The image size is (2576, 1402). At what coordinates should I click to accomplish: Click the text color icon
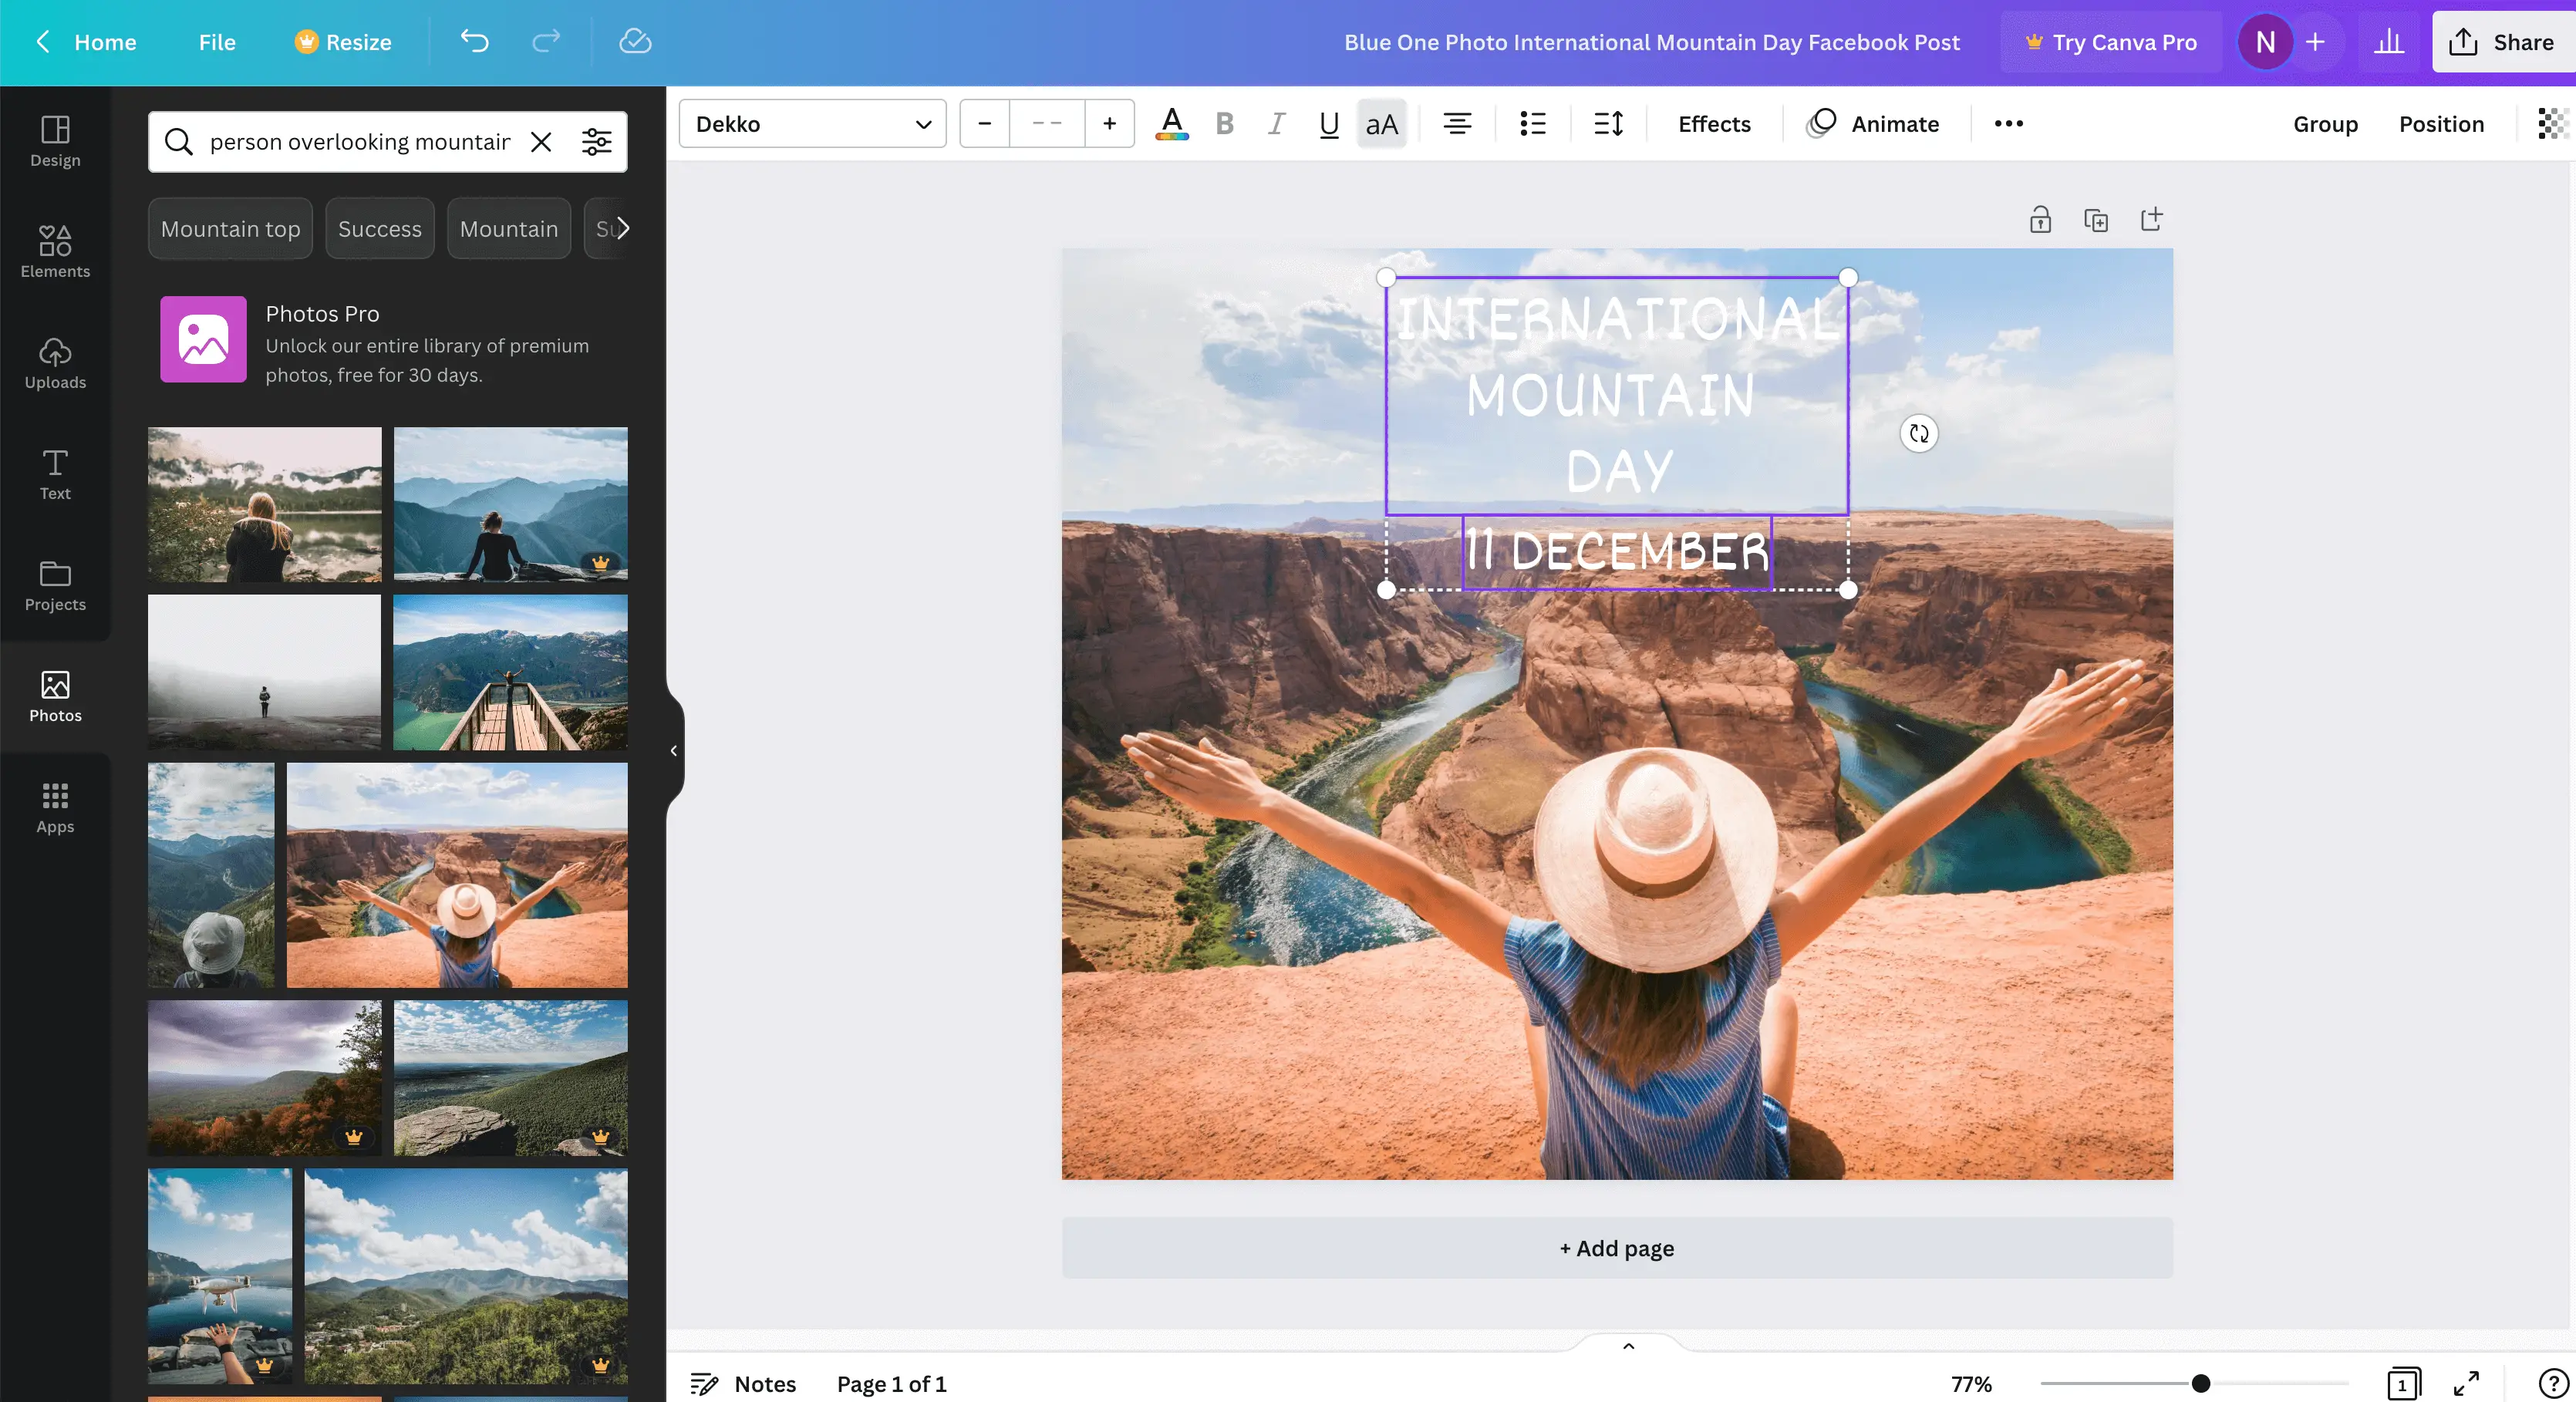click(1171, 123)
